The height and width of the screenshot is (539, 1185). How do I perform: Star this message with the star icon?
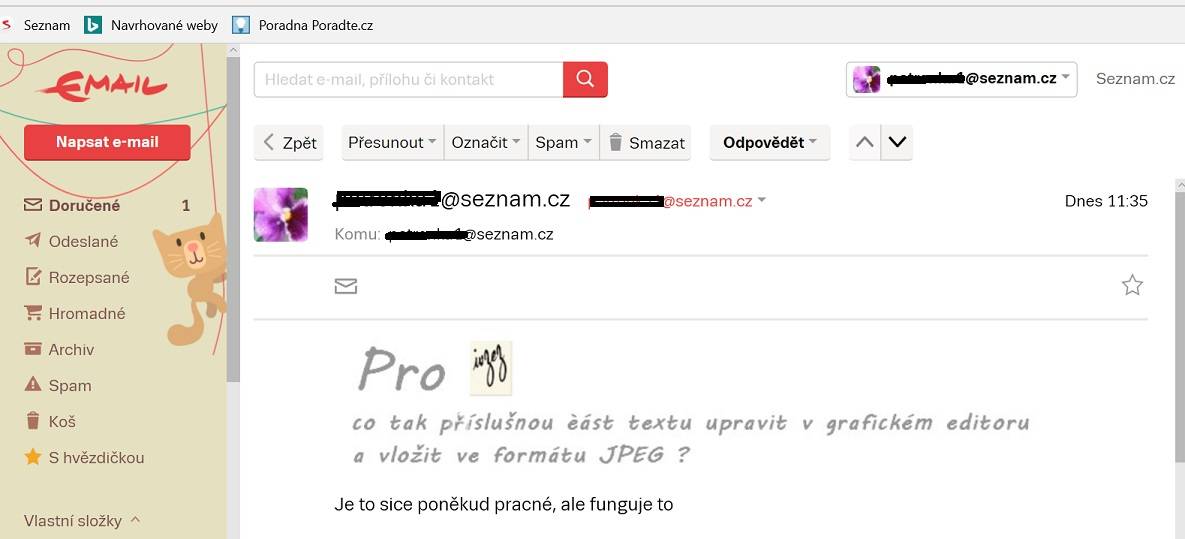coord(1131,285)
